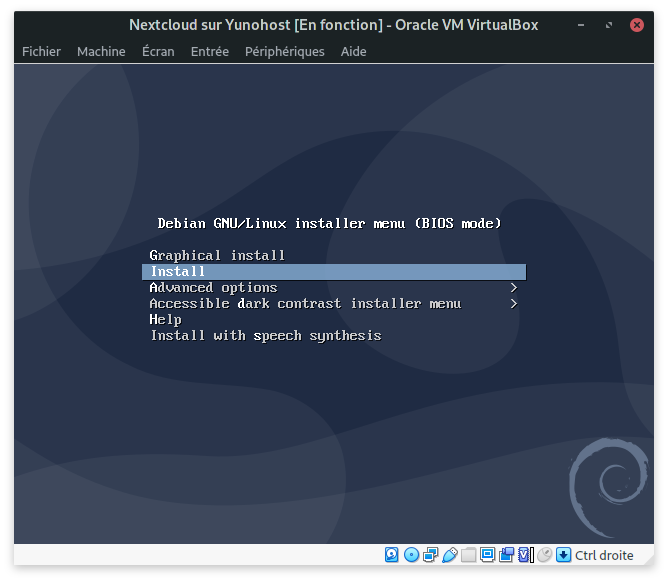Viewport: 668px width, 582px height.
Task: Select the Help entry
Action: 165,320
